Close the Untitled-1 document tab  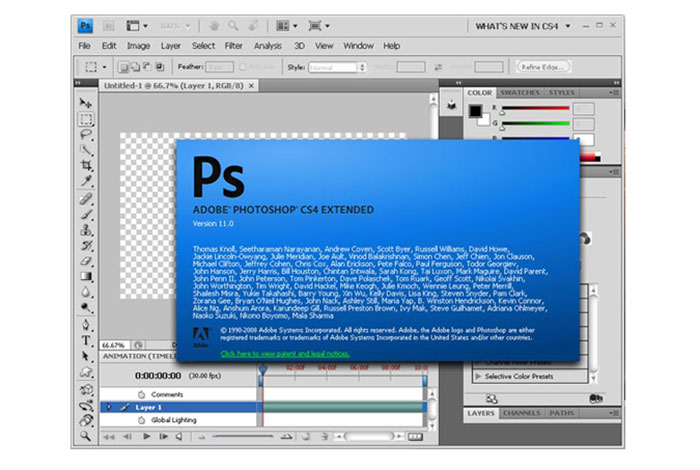(x=251, y=86)
